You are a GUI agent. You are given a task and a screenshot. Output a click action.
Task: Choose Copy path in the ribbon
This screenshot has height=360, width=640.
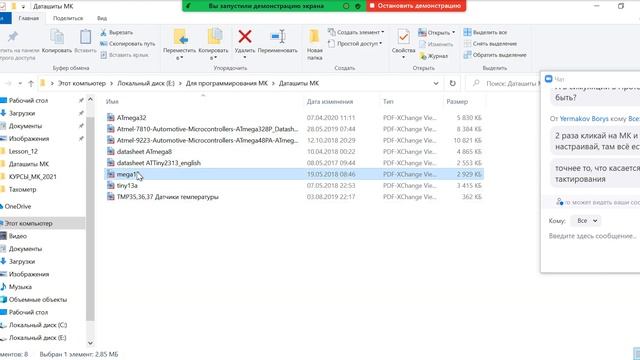[x=128, y=44]
